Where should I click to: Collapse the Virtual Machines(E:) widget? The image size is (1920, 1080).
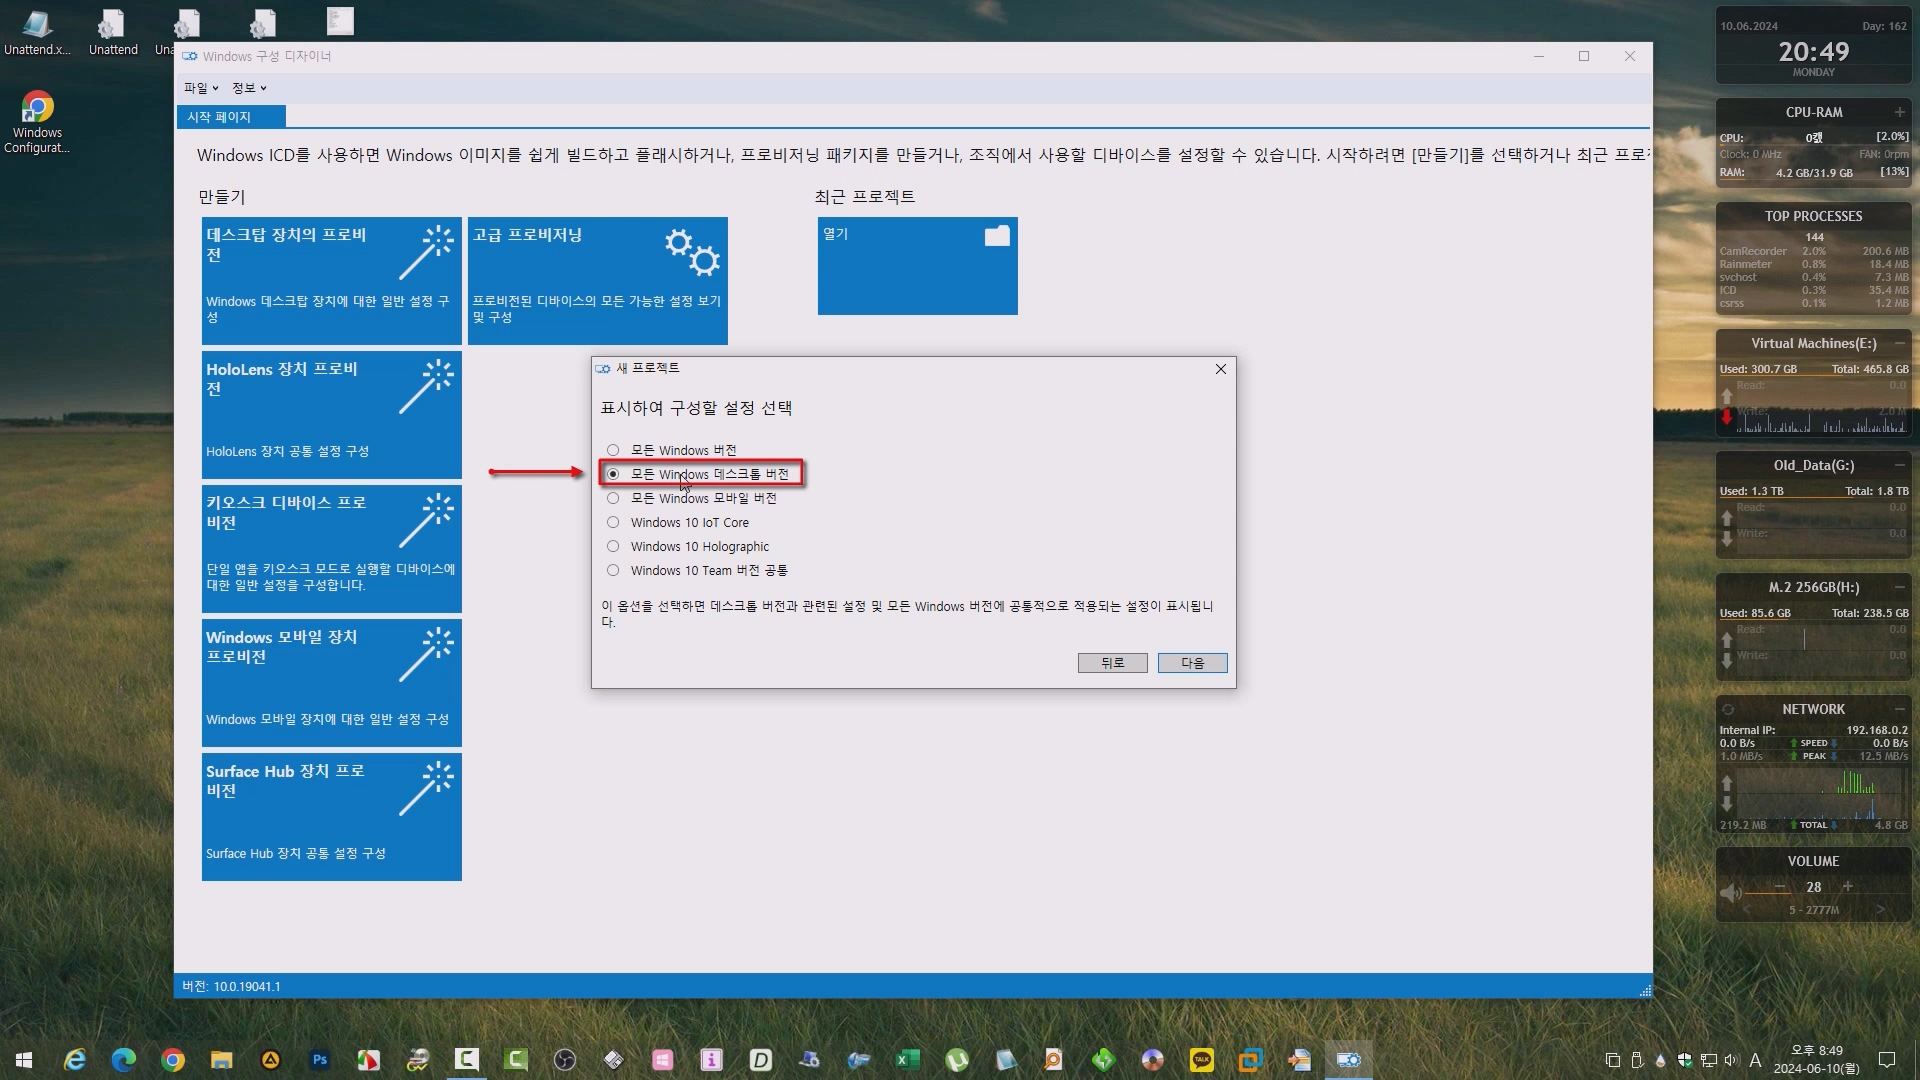click(1899, 343)
